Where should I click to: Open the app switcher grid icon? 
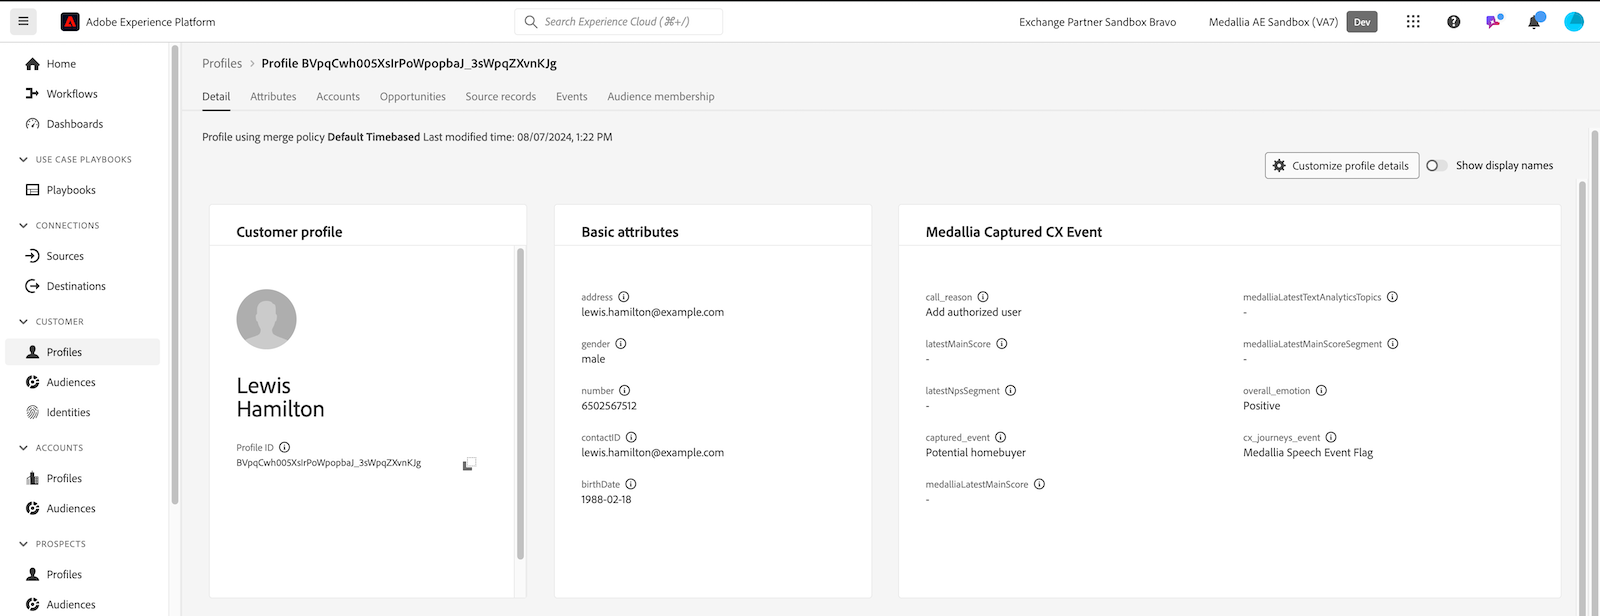[1413, 21]
